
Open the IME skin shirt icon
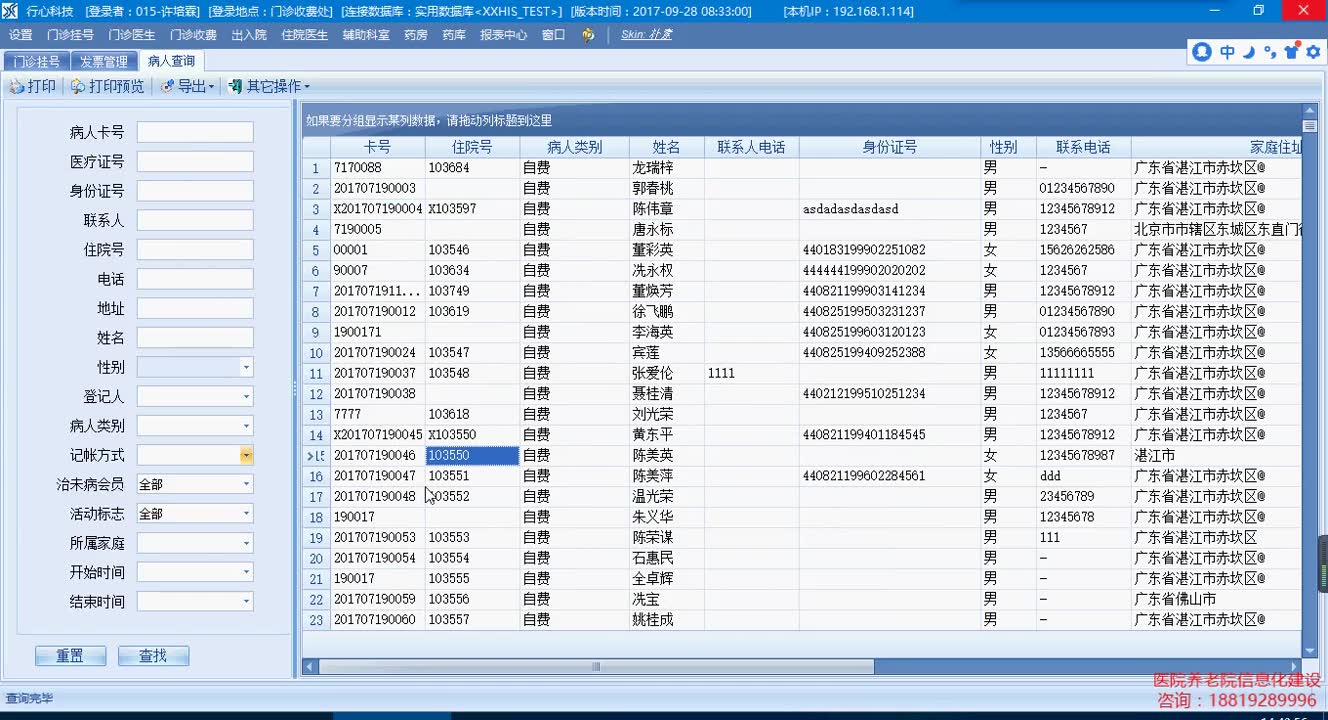1291,51
